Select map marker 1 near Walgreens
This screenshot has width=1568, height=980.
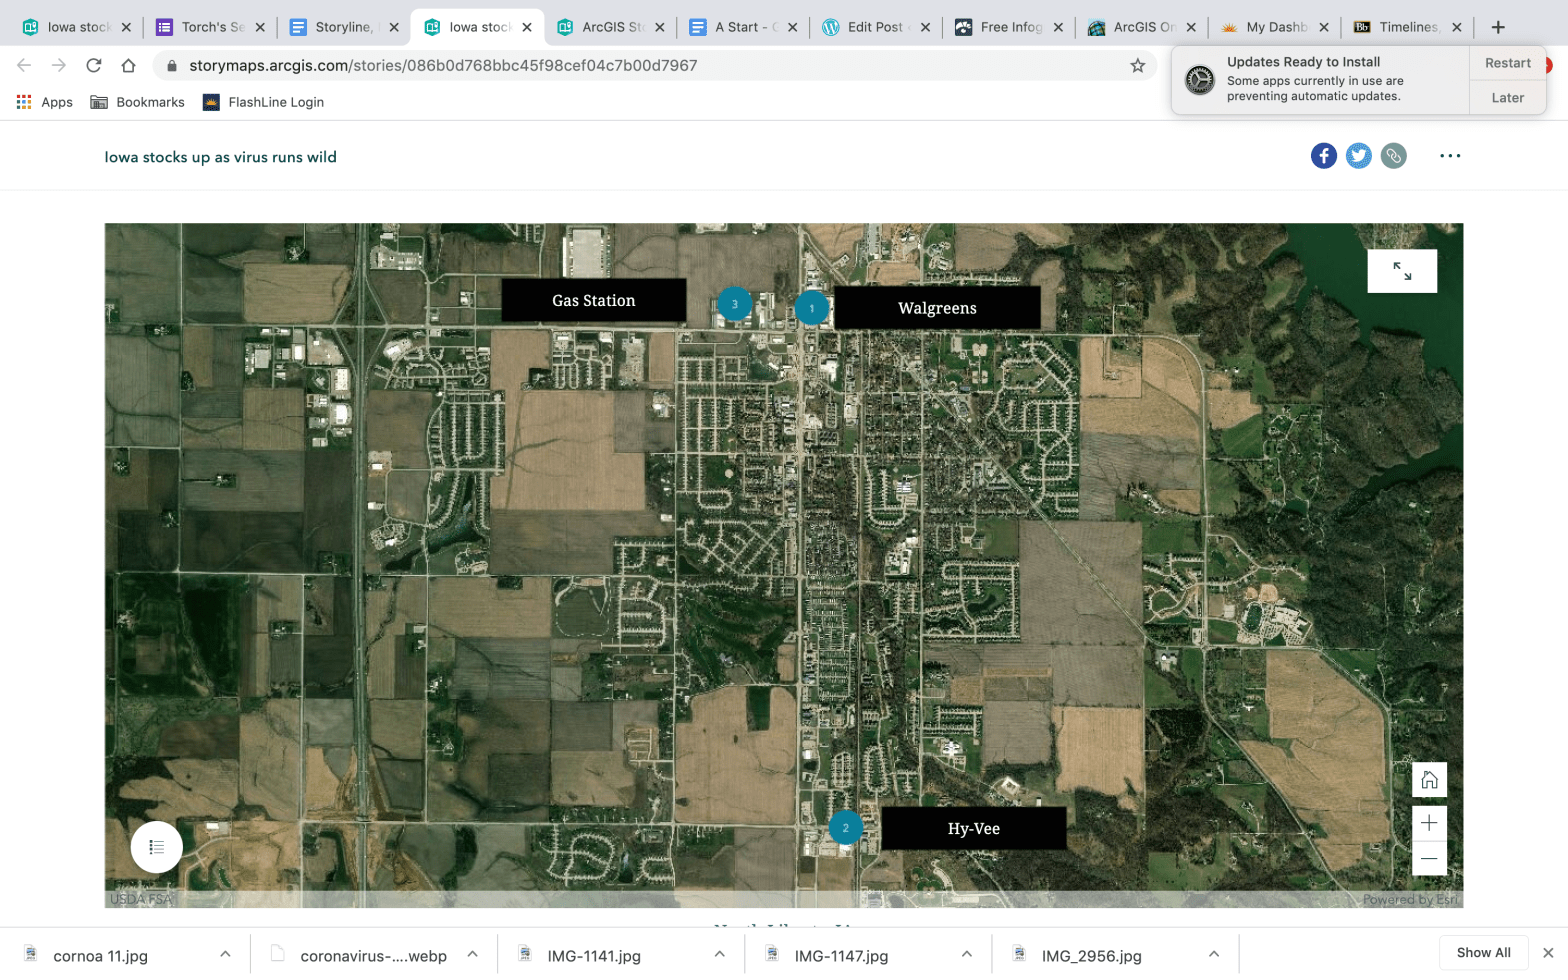point(811,308)
